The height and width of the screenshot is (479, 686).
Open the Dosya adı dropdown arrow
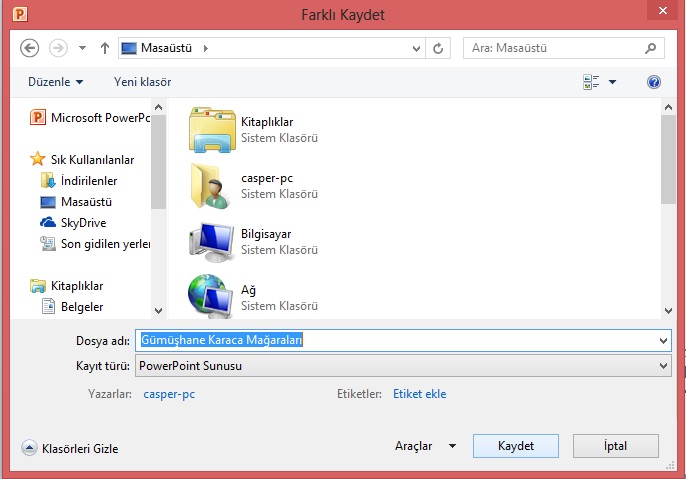(x=663, y=341)
